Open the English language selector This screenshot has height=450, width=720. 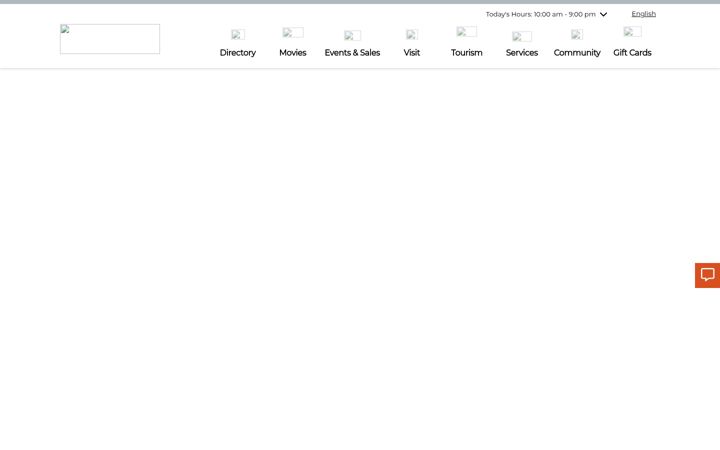(x=643, y=14)
